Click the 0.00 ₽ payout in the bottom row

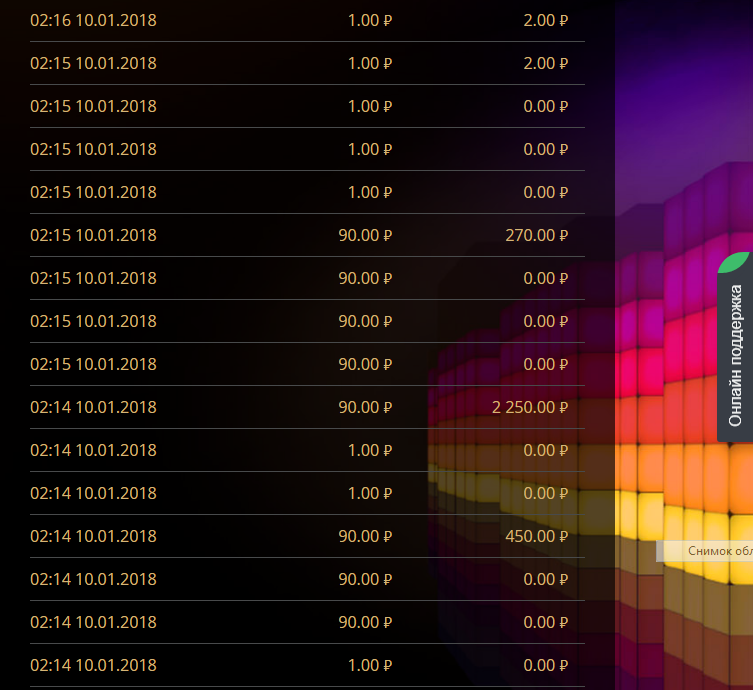(x=545, y=665)
